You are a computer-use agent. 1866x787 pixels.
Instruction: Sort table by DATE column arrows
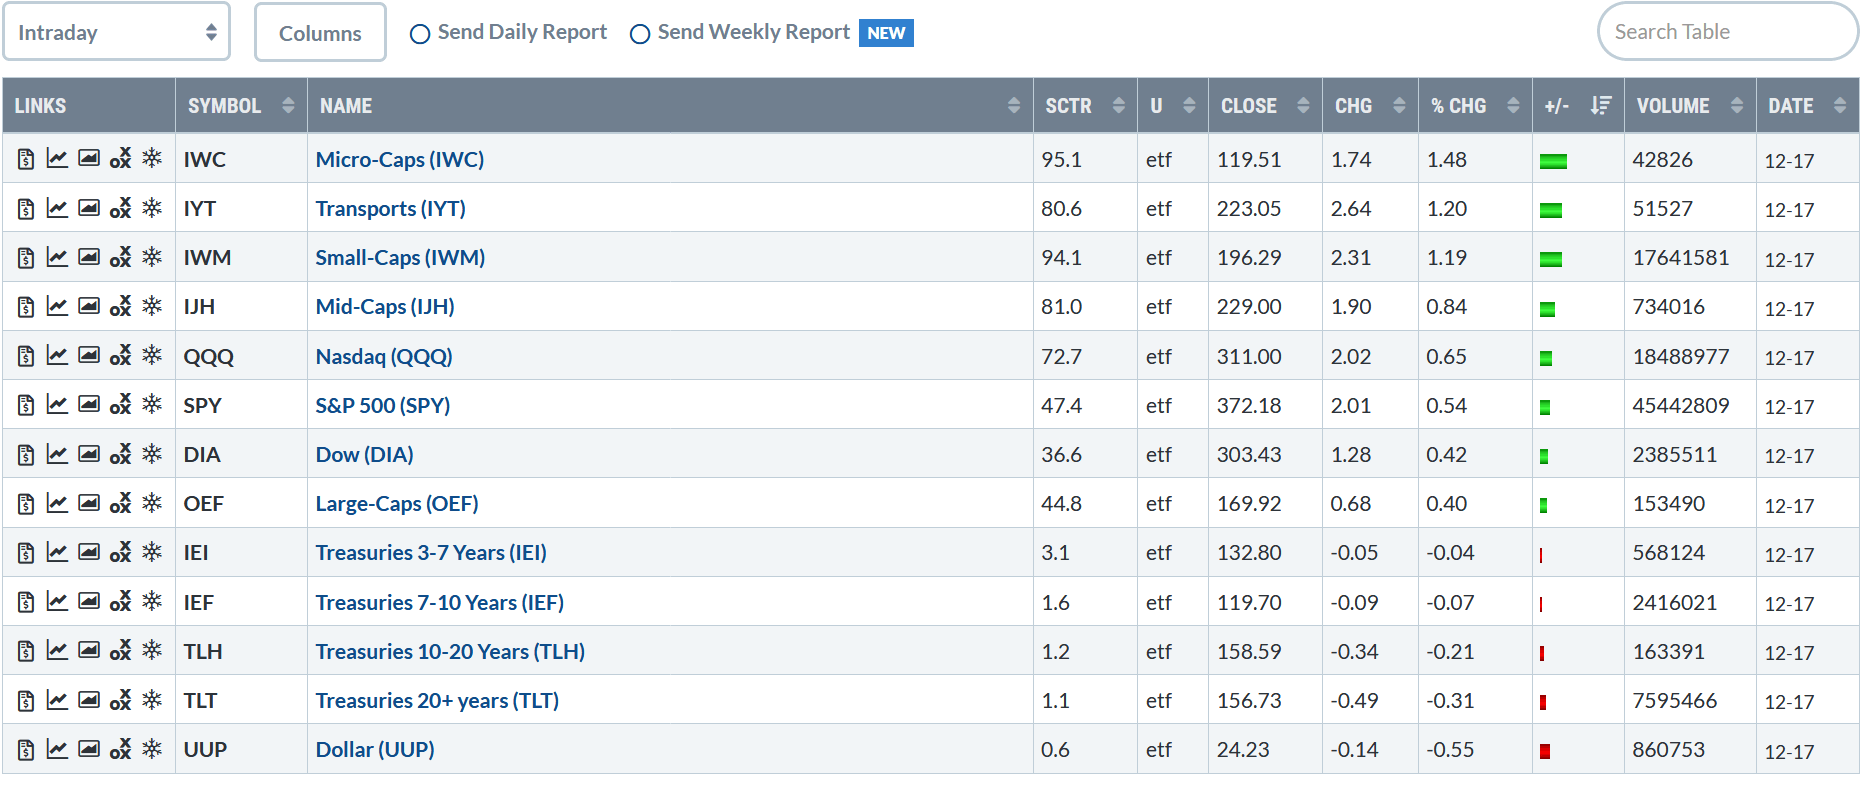[1840, 105]
